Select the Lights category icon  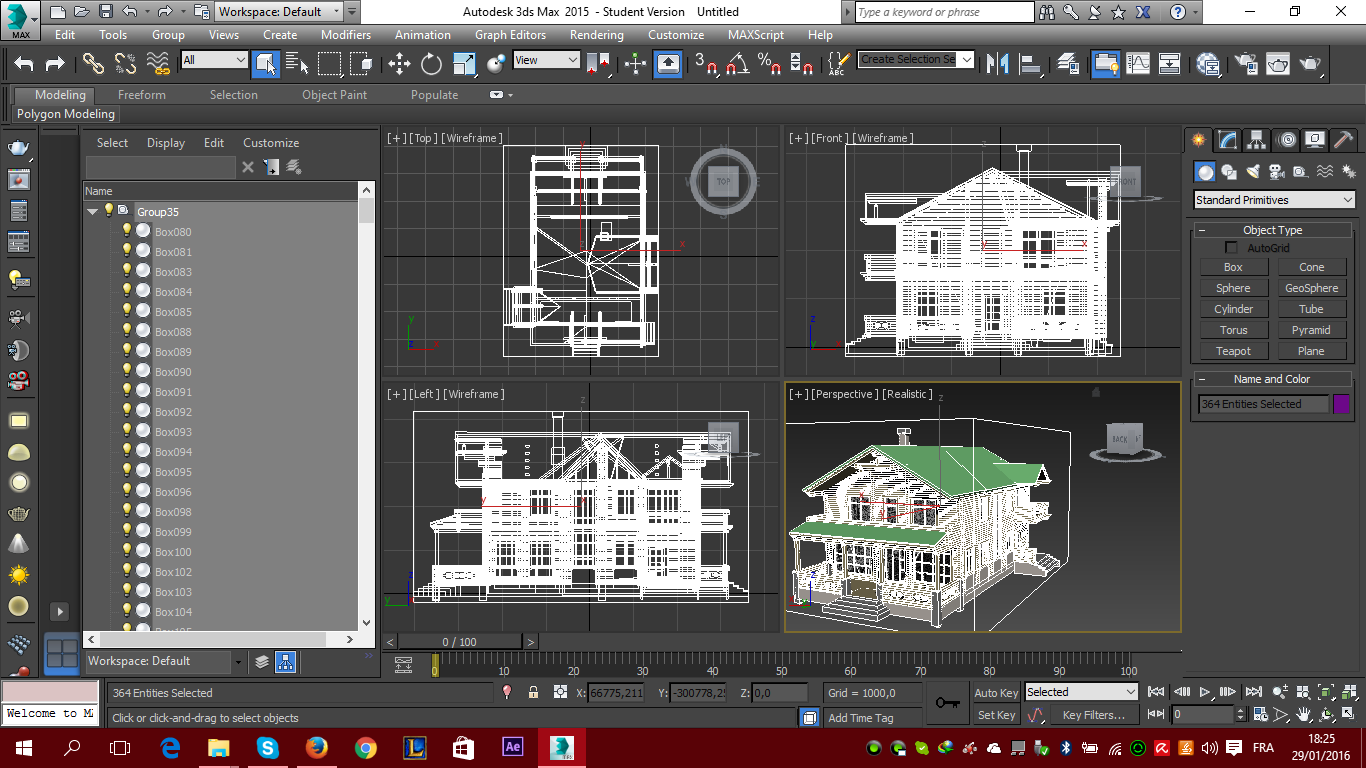pyautogui.click(x=1253, y=172)
